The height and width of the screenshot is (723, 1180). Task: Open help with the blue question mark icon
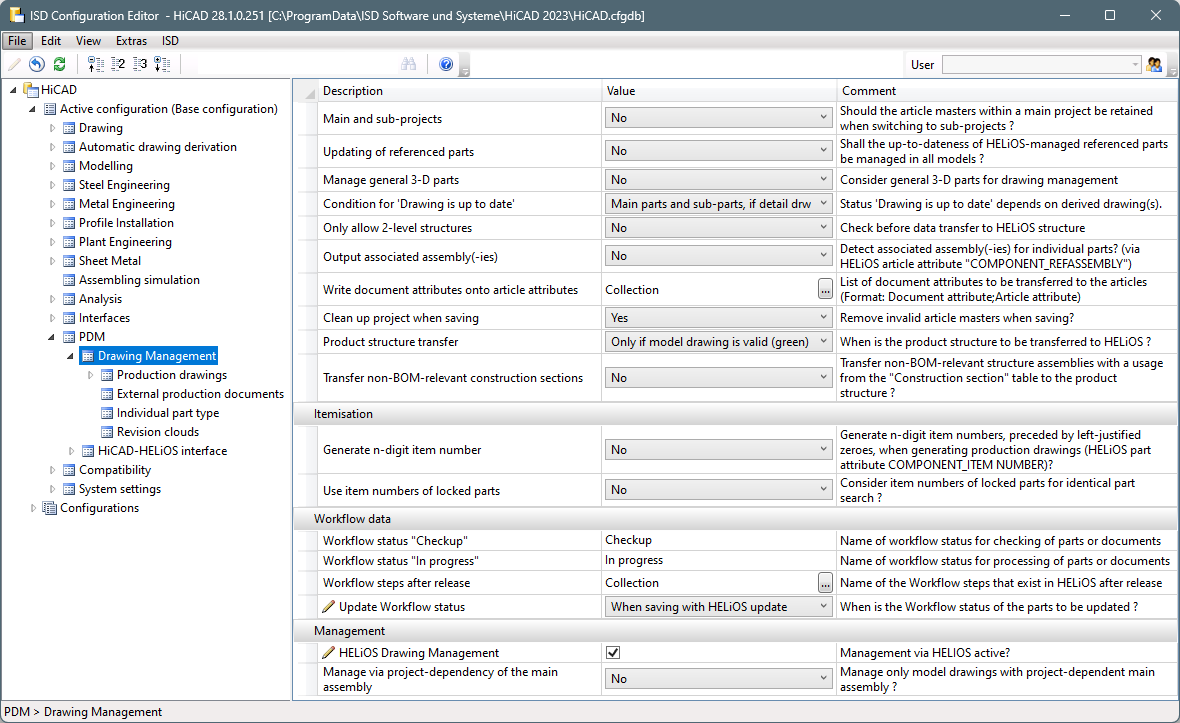tap(446, 64)
